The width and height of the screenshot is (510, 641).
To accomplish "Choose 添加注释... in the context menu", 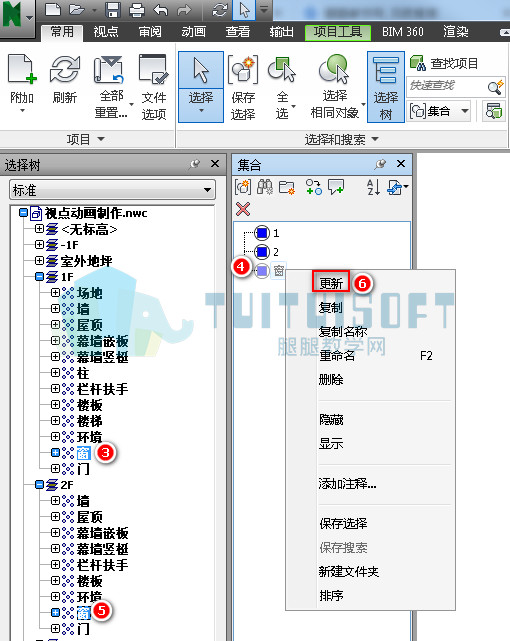I will [347, 484].
